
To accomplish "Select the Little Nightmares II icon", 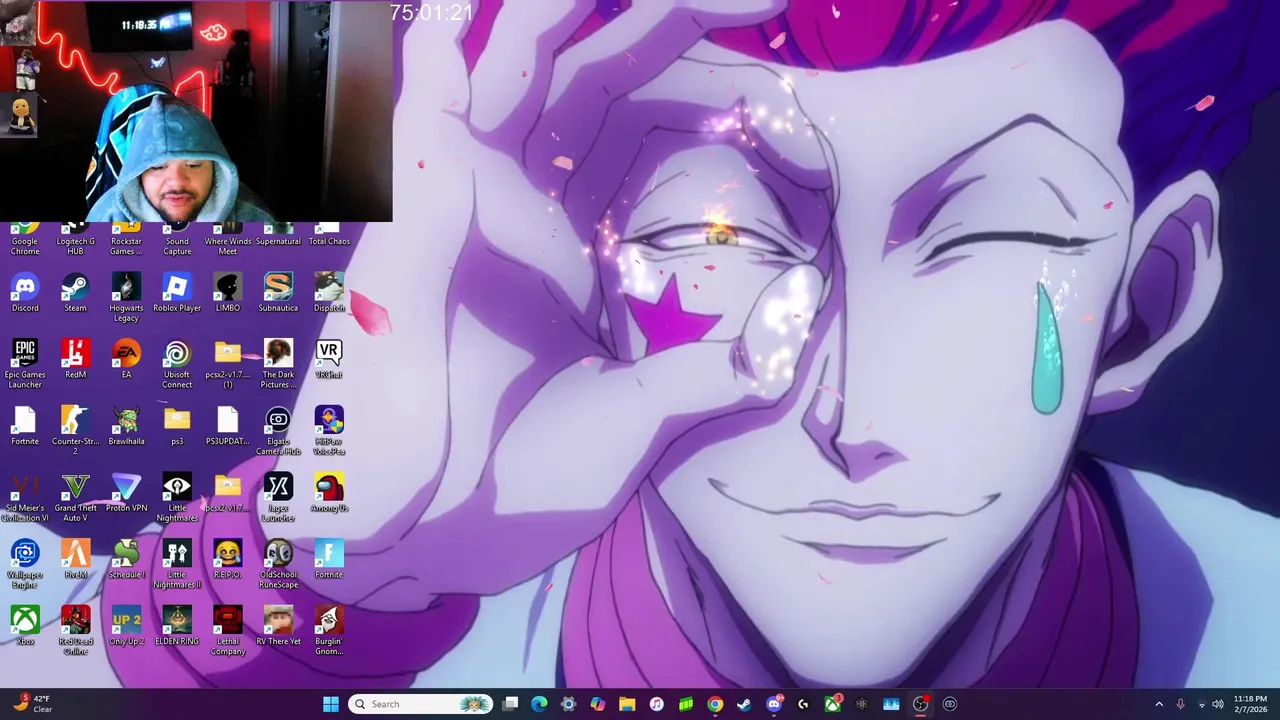I will coord(177,565).
